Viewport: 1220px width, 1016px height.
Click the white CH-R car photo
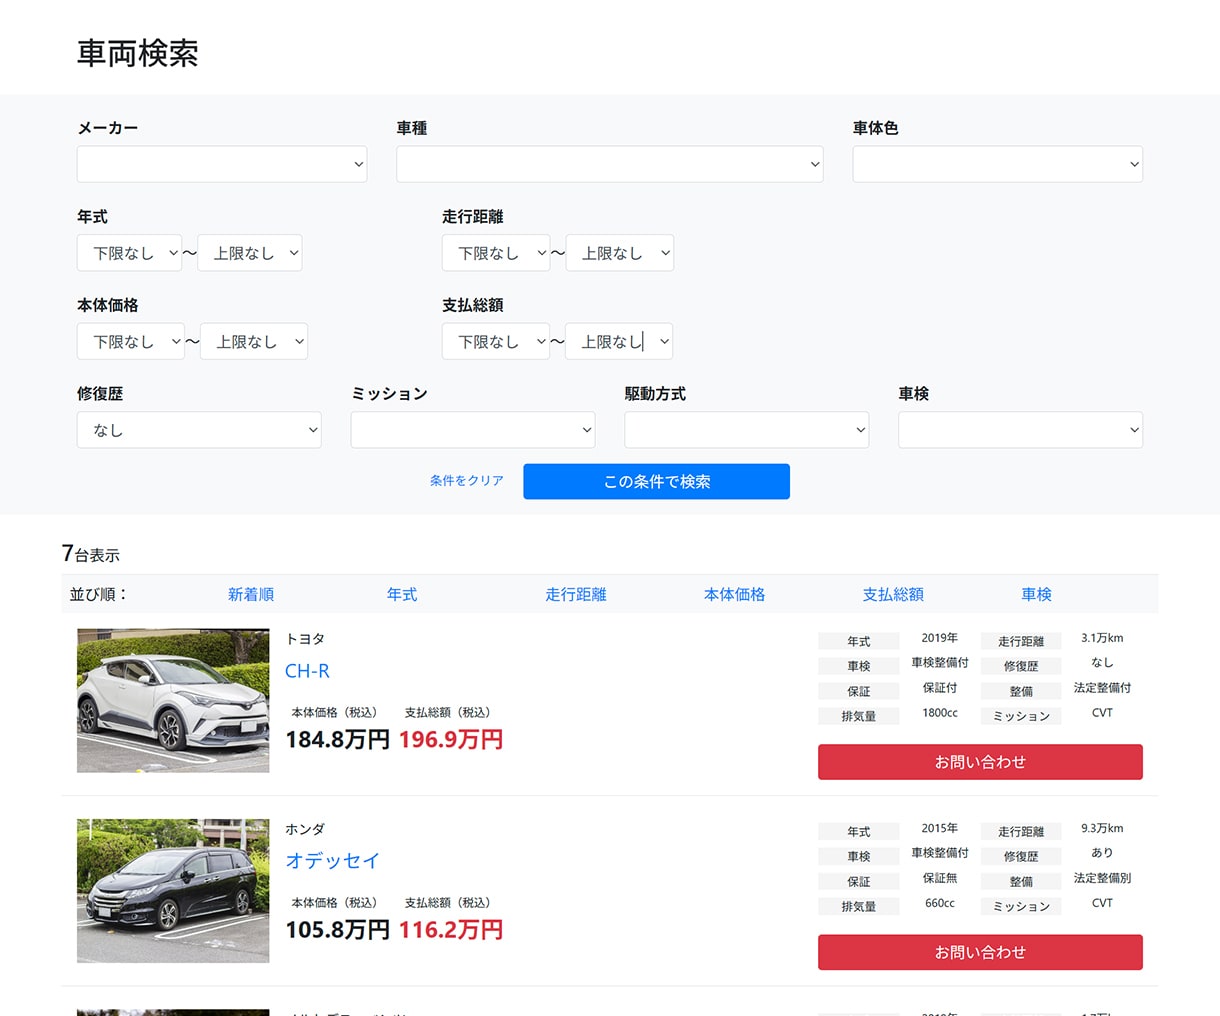[x=173, y=700]
